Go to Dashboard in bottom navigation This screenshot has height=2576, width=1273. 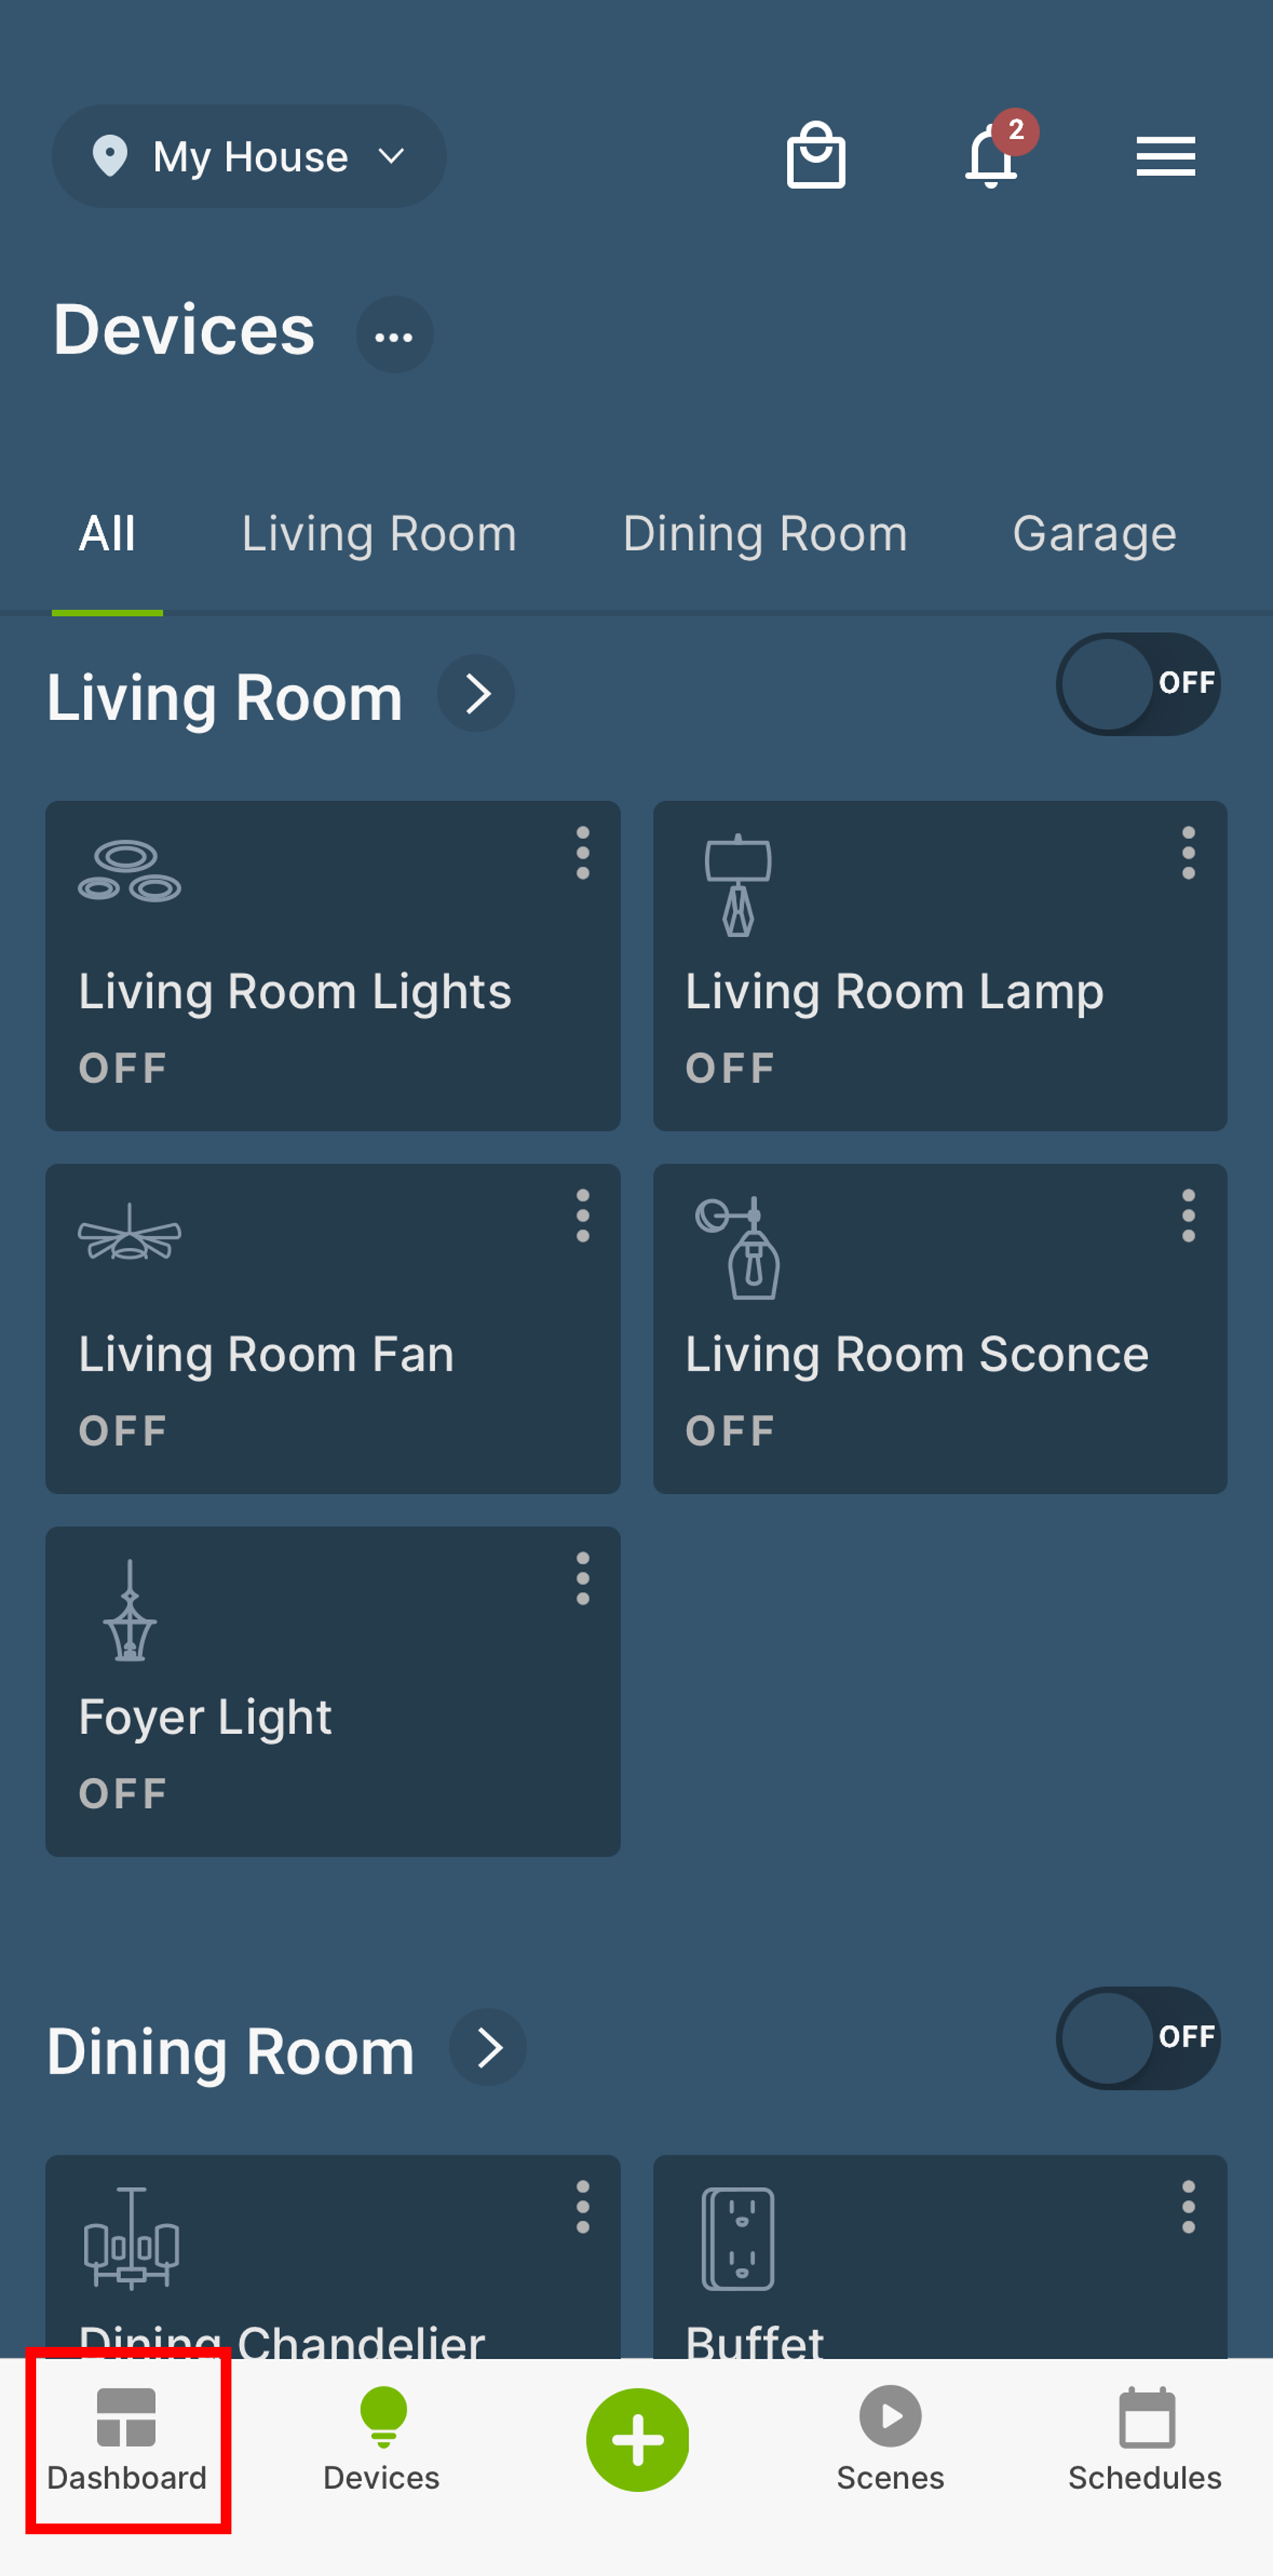(x=127, y=2440)
